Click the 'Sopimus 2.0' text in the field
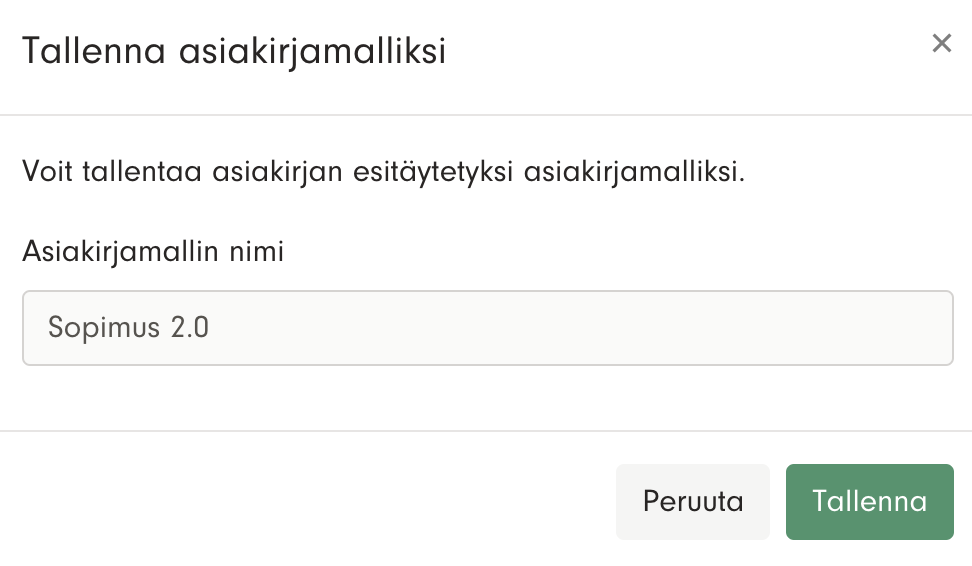972x566 pixels. pyautogui.click(x=129, y=328)
